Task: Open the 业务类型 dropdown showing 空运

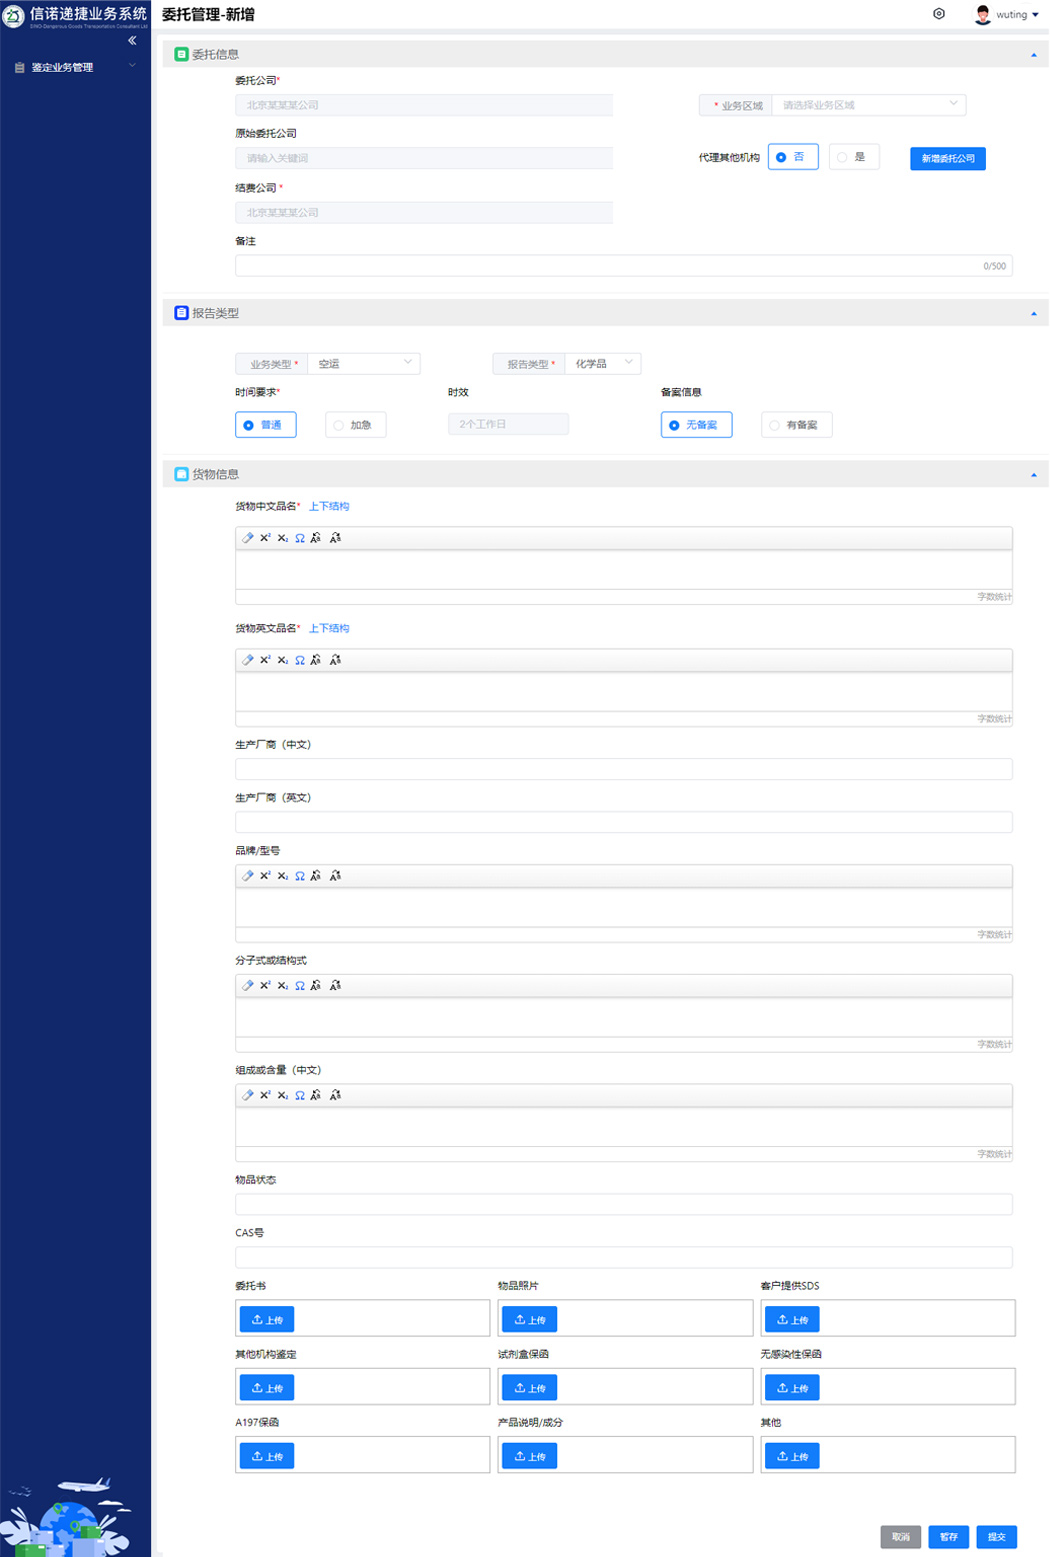Action: click(x=363, y=364)
